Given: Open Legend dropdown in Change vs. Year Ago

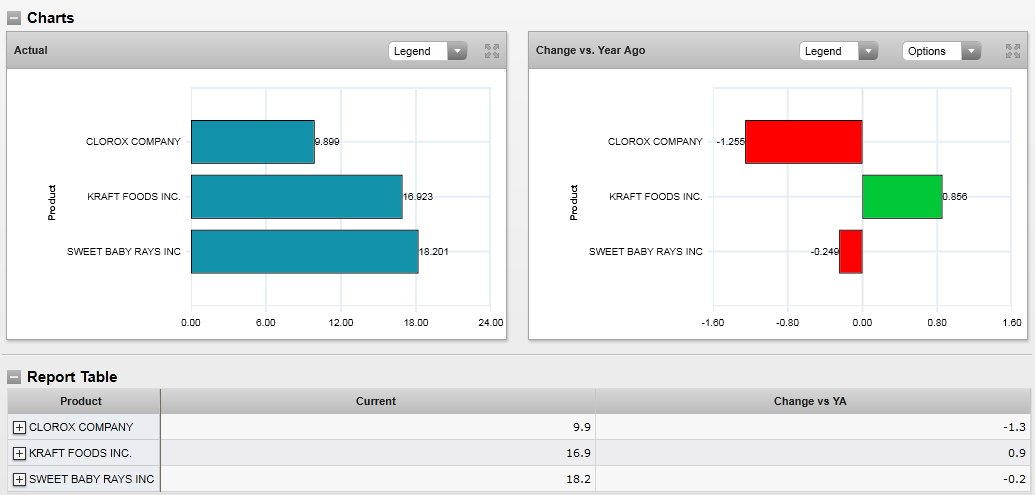Looking at the screenshot, I should [839, 51].
